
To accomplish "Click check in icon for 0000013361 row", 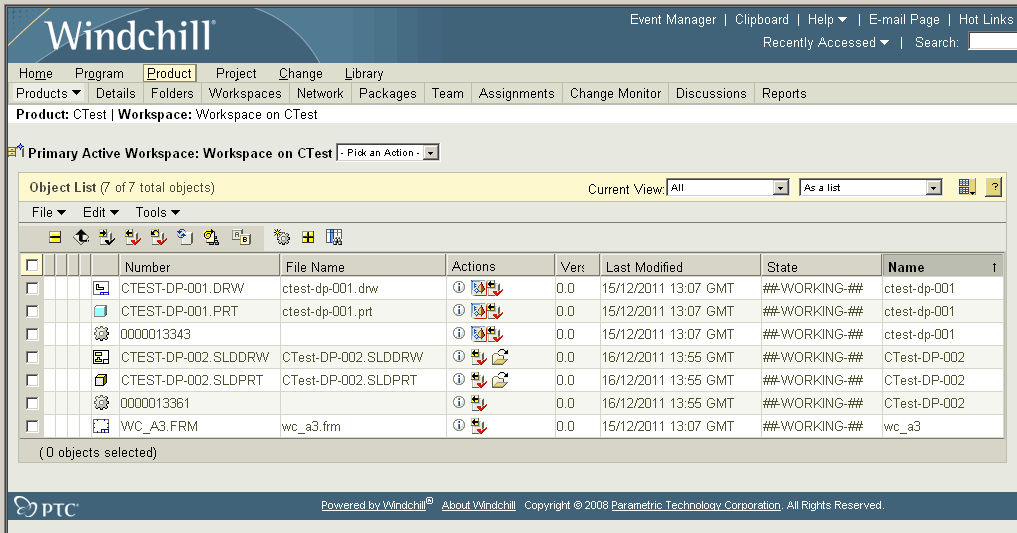I will click(479, 403).
